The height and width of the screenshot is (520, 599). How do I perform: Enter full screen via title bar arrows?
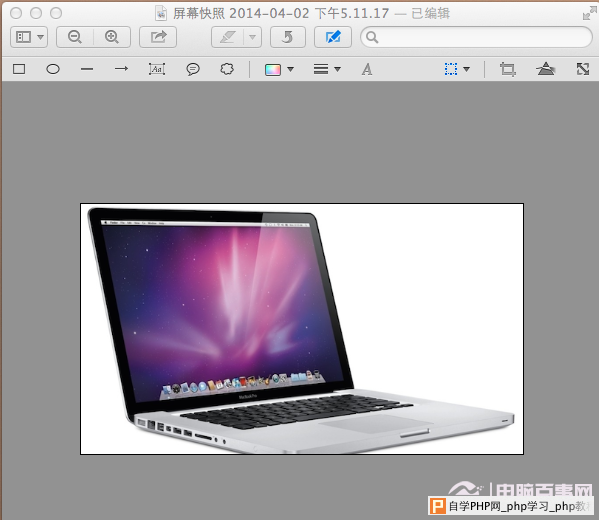coord(589,14)
